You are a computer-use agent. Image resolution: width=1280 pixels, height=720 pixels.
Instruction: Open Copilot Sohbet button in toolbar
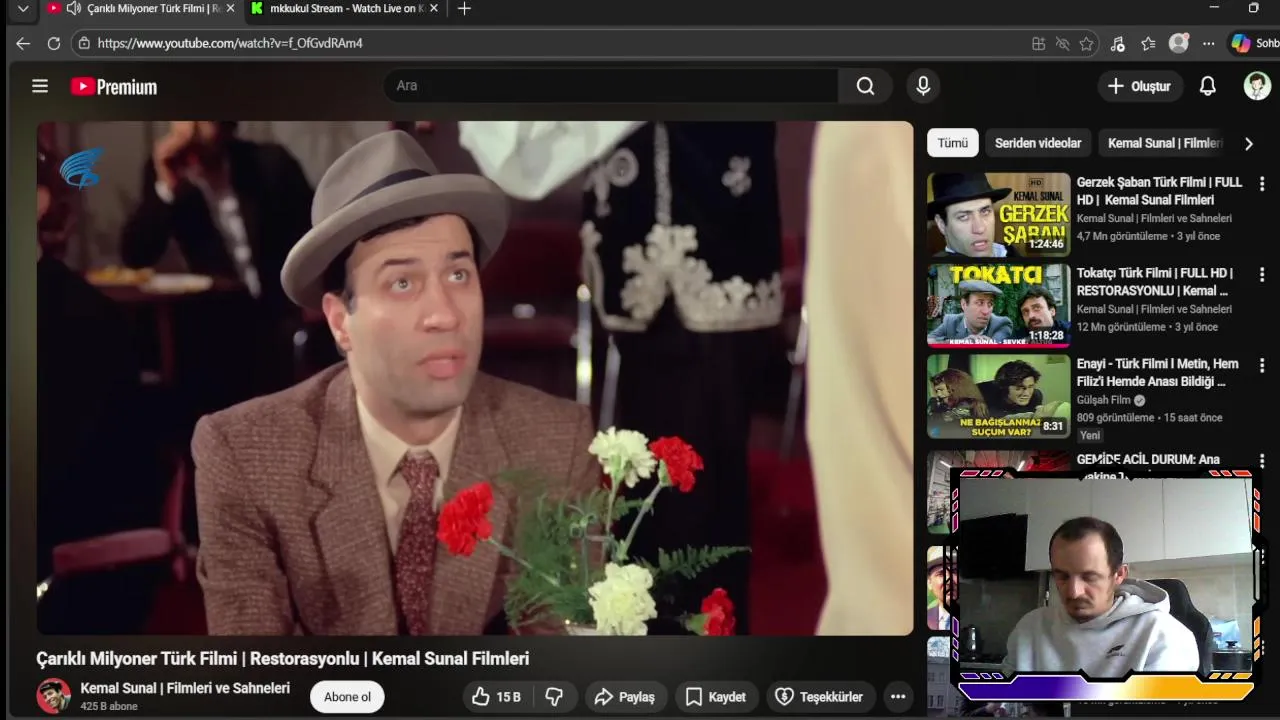[1255, 43]
